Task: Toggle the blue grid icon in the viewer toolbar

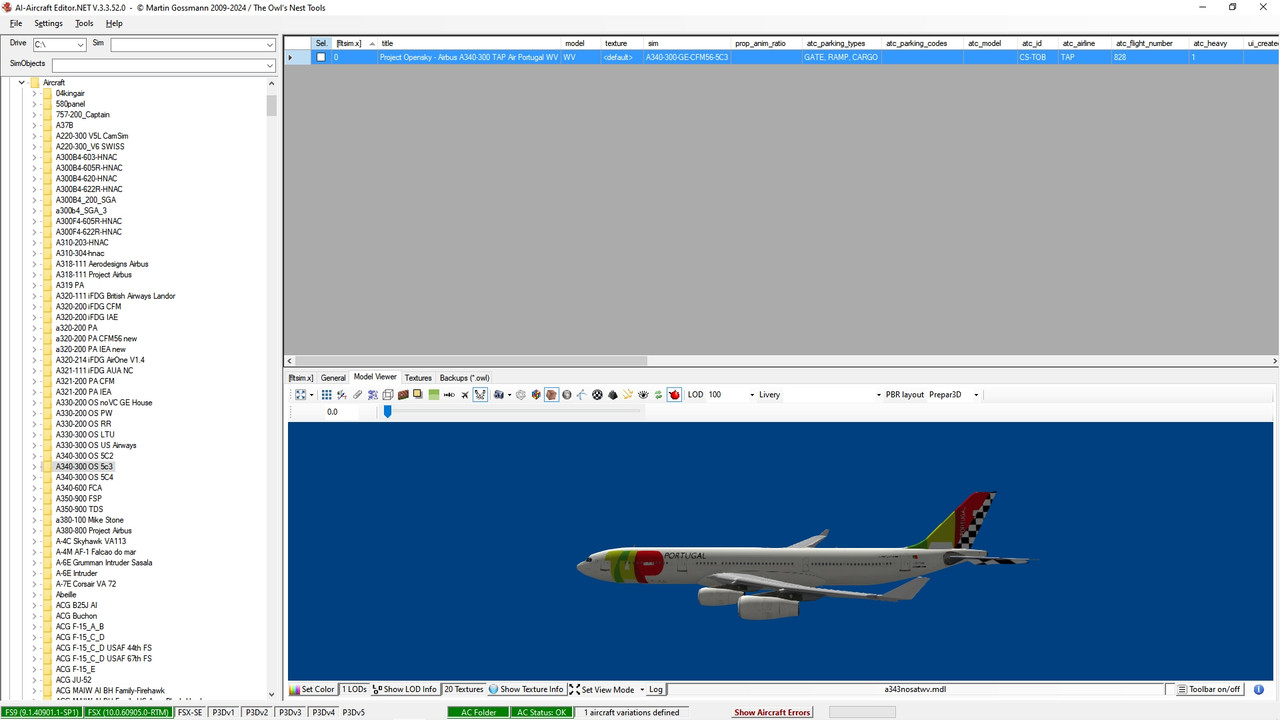Action: click(326, 394)
